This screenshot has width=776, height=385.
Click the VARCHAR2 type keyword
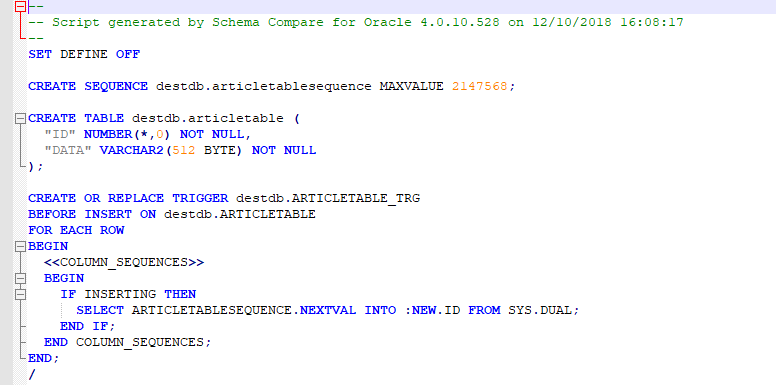[132, 150]
